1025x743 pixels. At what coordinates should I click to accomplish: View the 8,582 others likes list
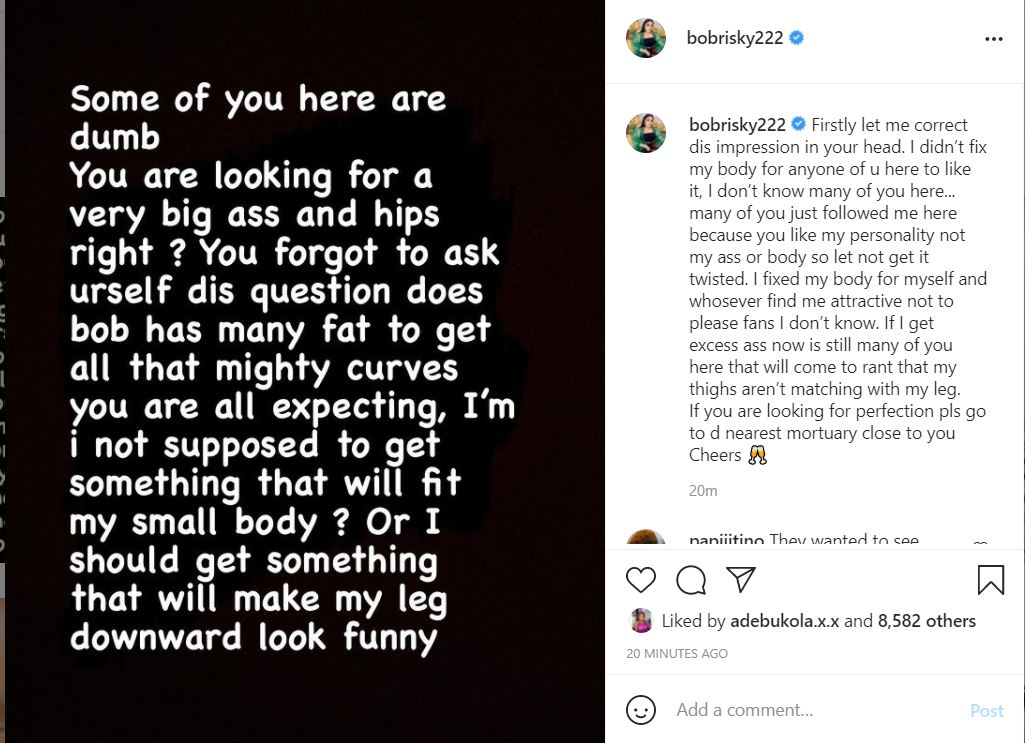926,621
